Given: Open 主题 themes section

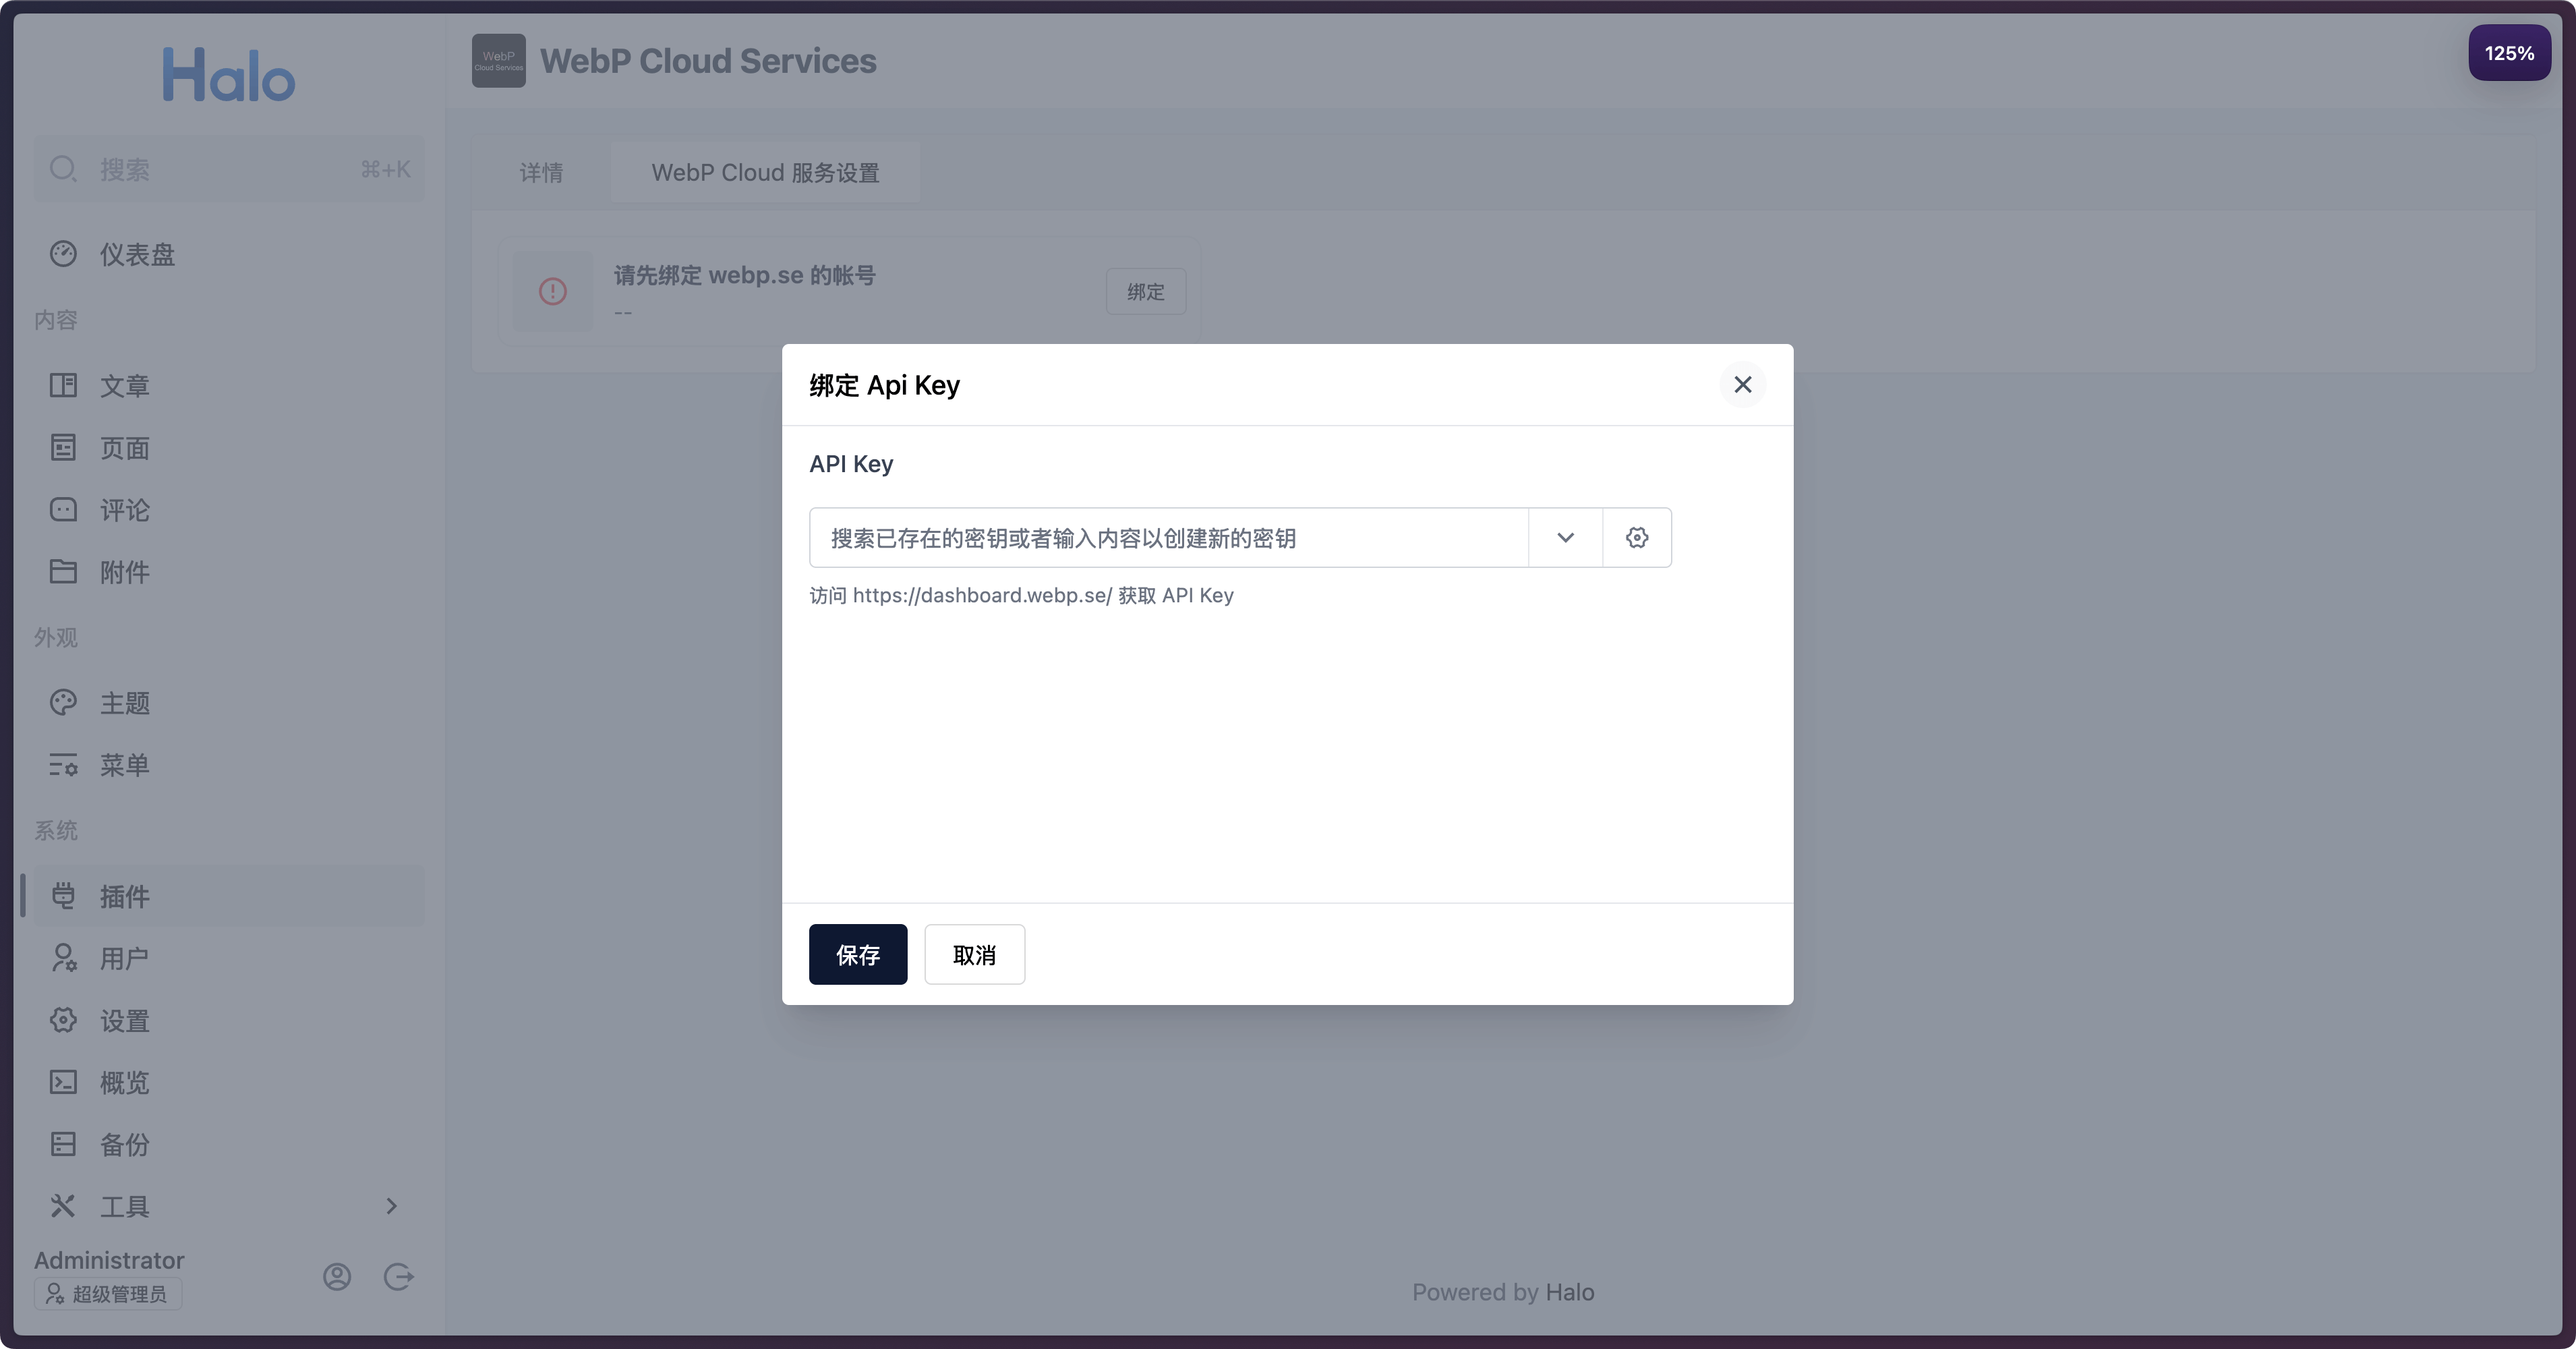Looking at the screenshot, I should click(124, 703).
